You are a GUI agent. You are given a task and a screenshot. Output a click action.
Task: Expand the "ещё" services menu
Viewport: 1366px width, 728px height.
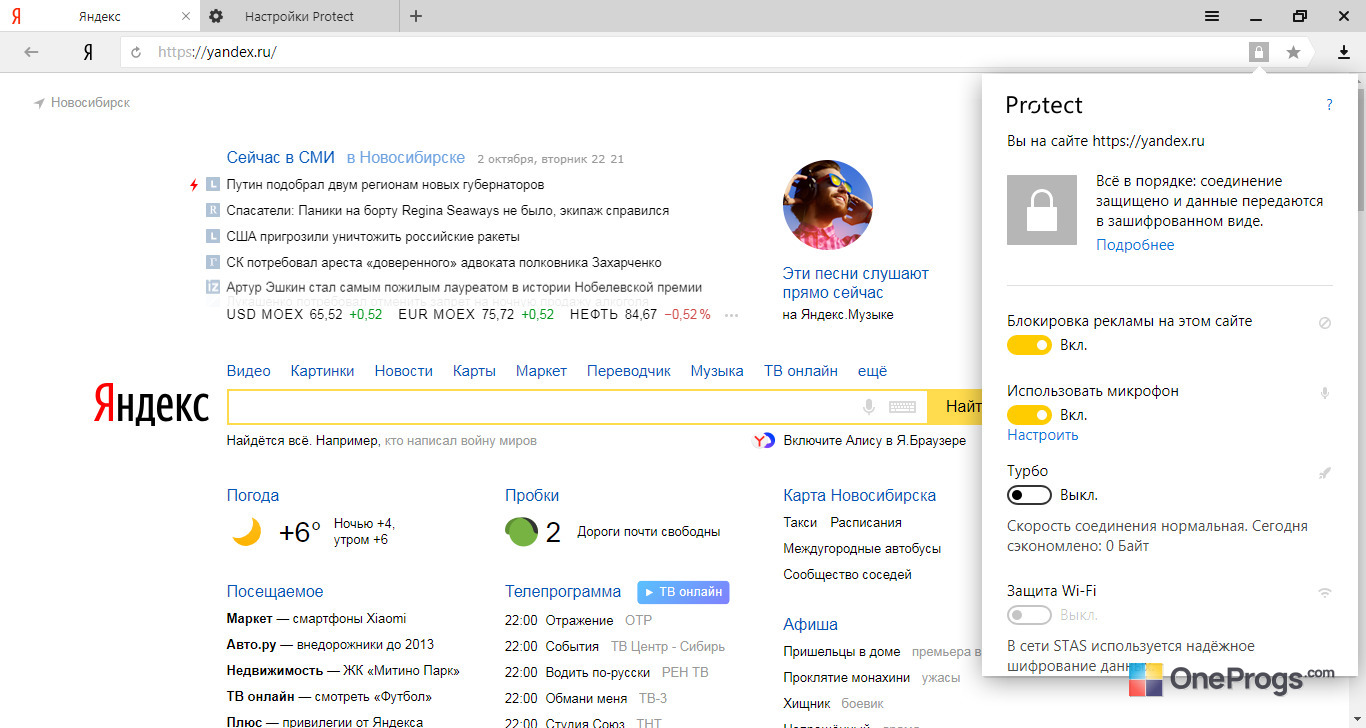click(x=873, y=371)
